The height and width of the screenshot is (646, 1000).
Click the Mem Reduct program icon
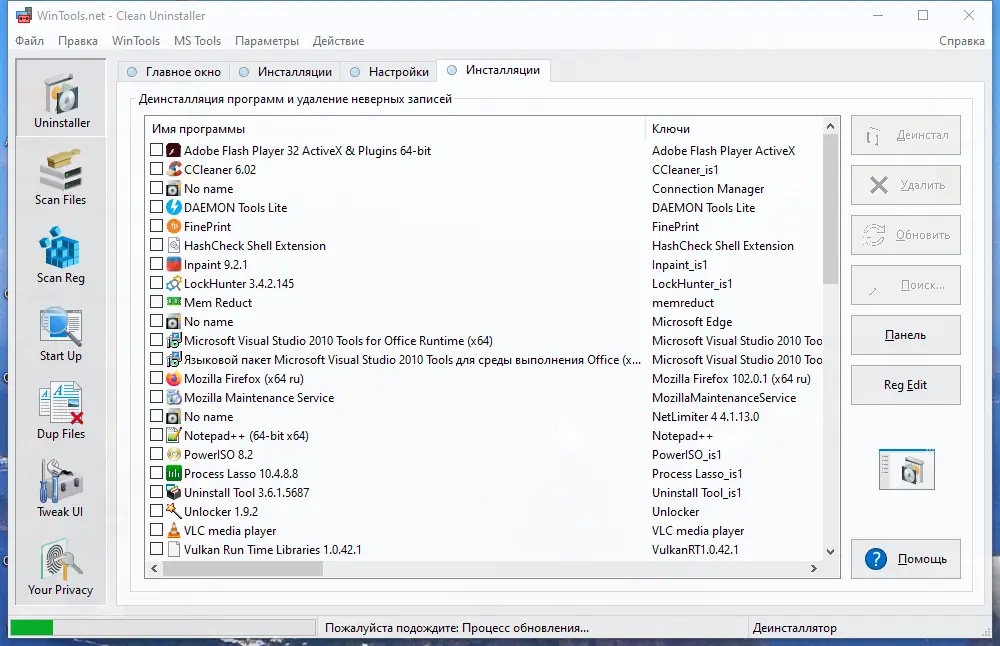173,302
